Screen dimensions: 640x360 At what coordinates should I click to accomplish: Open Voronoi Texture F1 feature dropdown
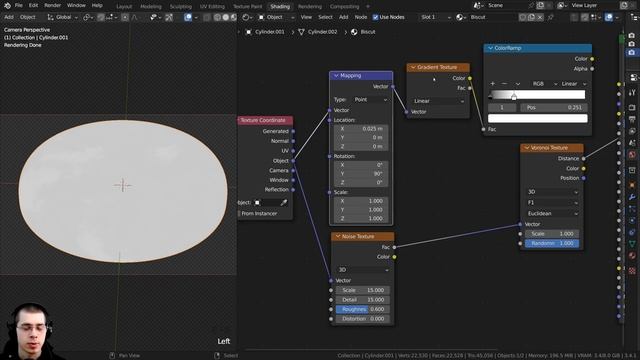[x=552, y=202]
